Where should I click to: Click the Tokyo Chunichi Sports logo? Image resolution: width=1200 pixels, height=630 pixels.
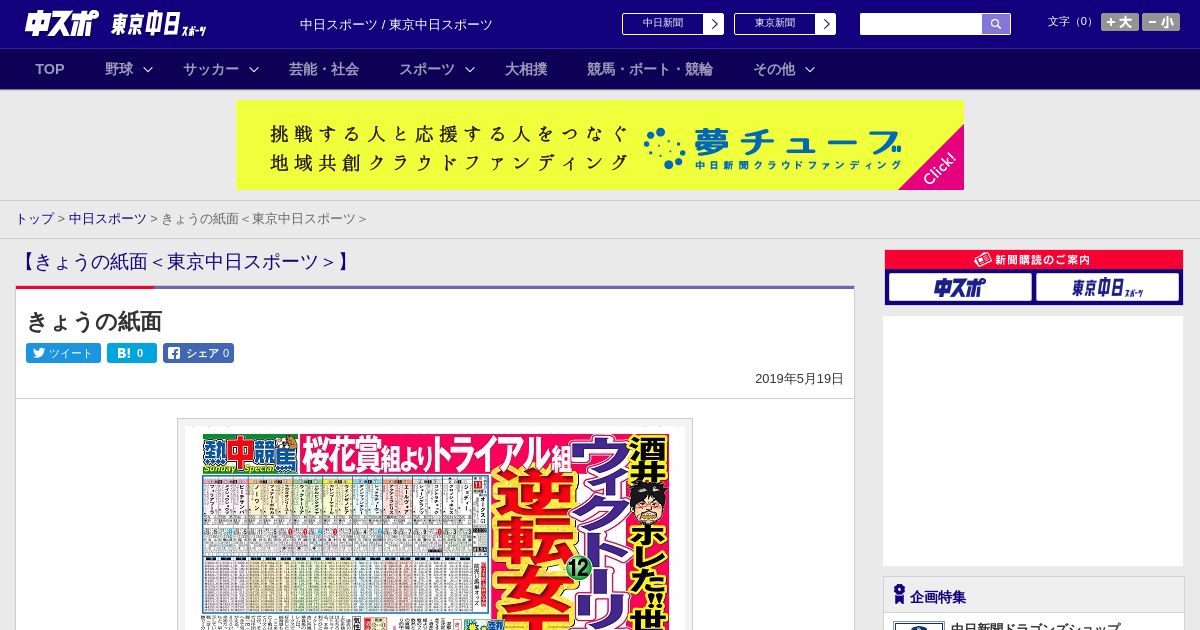(158, 24)
